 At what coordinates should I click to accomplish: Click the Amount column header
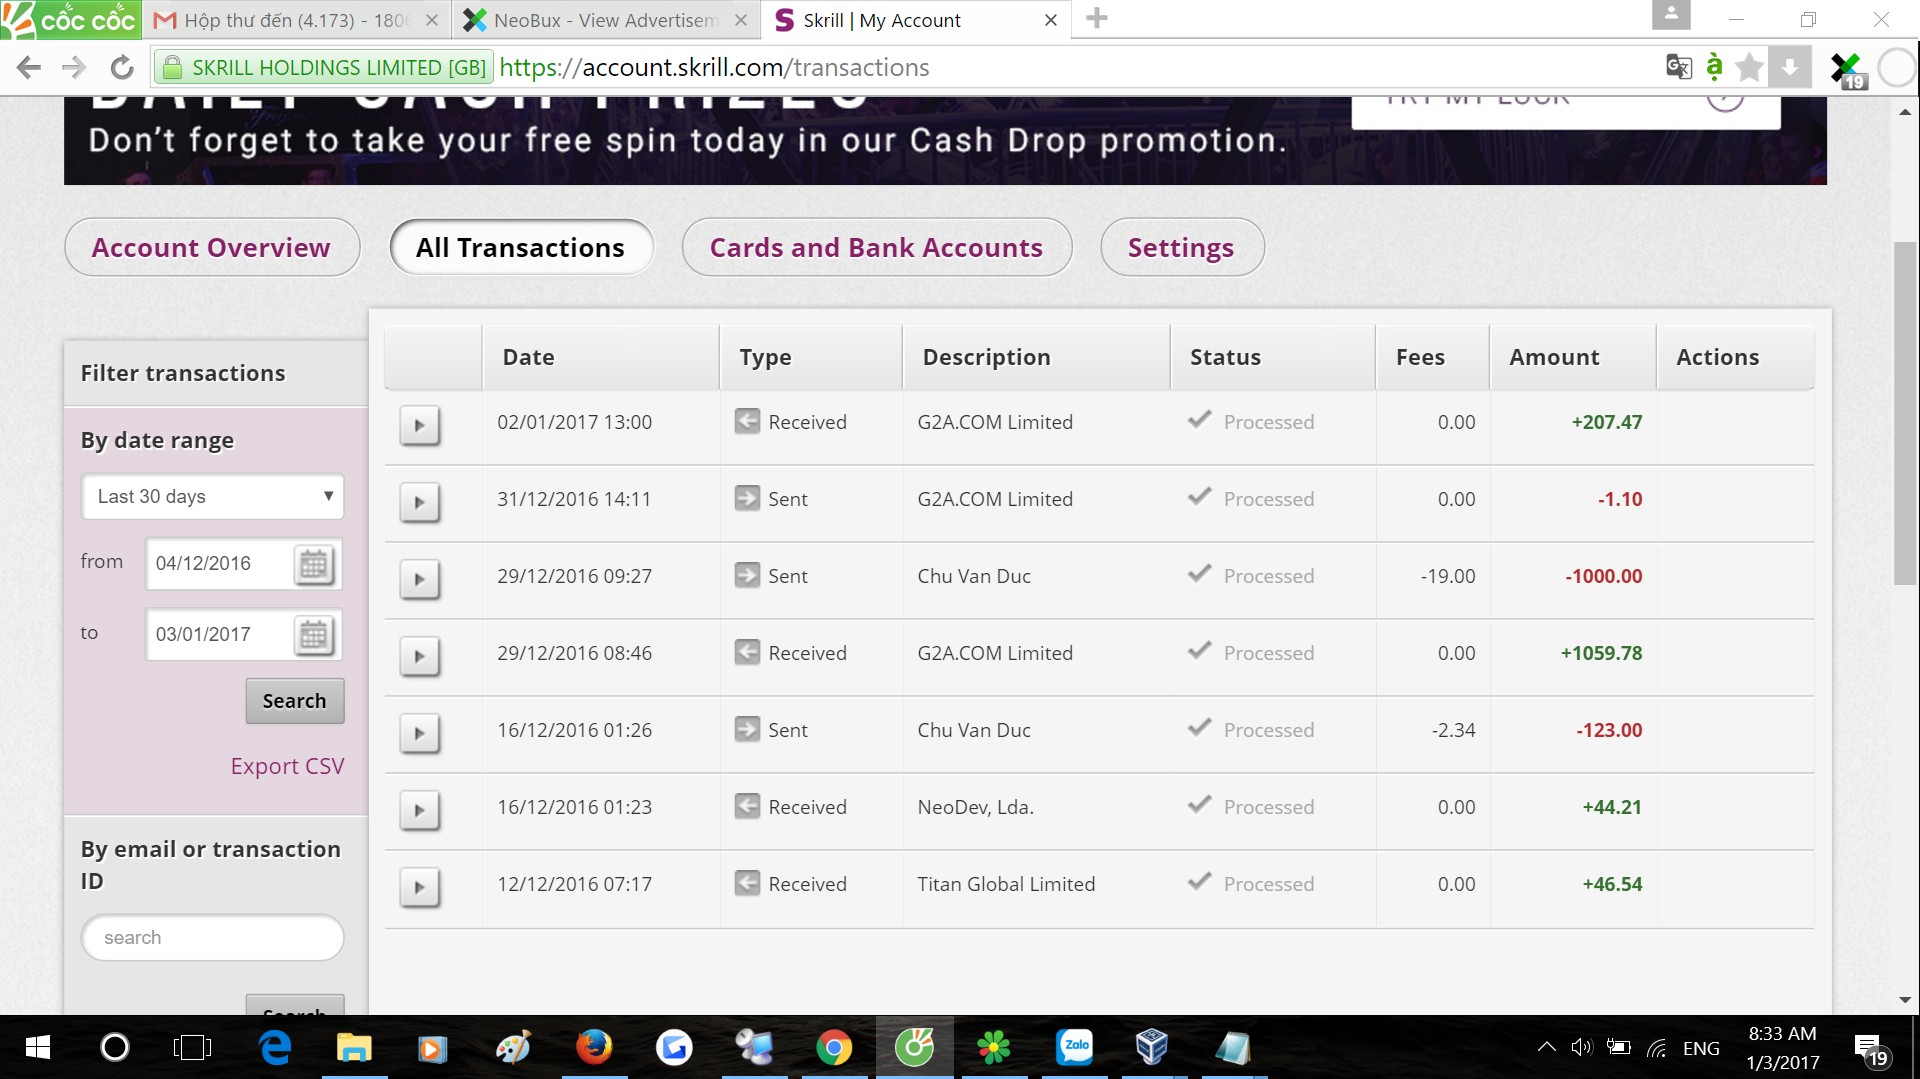click(1572, 357)
